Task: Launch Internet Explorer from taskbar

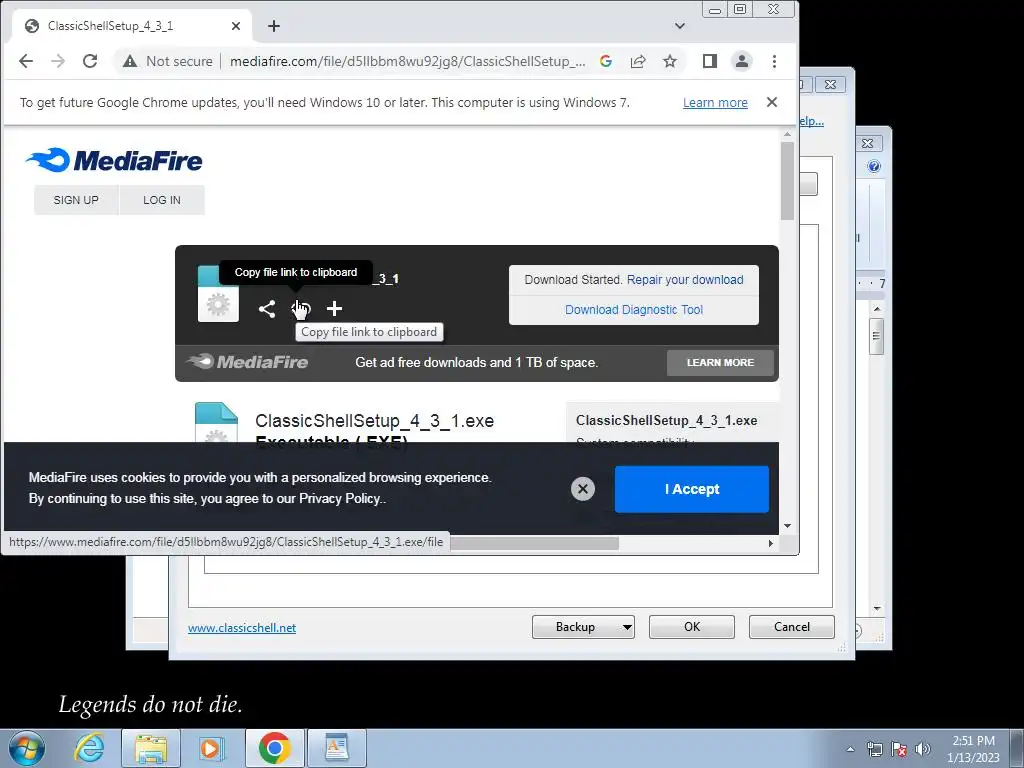Action: tap(89, 748)
